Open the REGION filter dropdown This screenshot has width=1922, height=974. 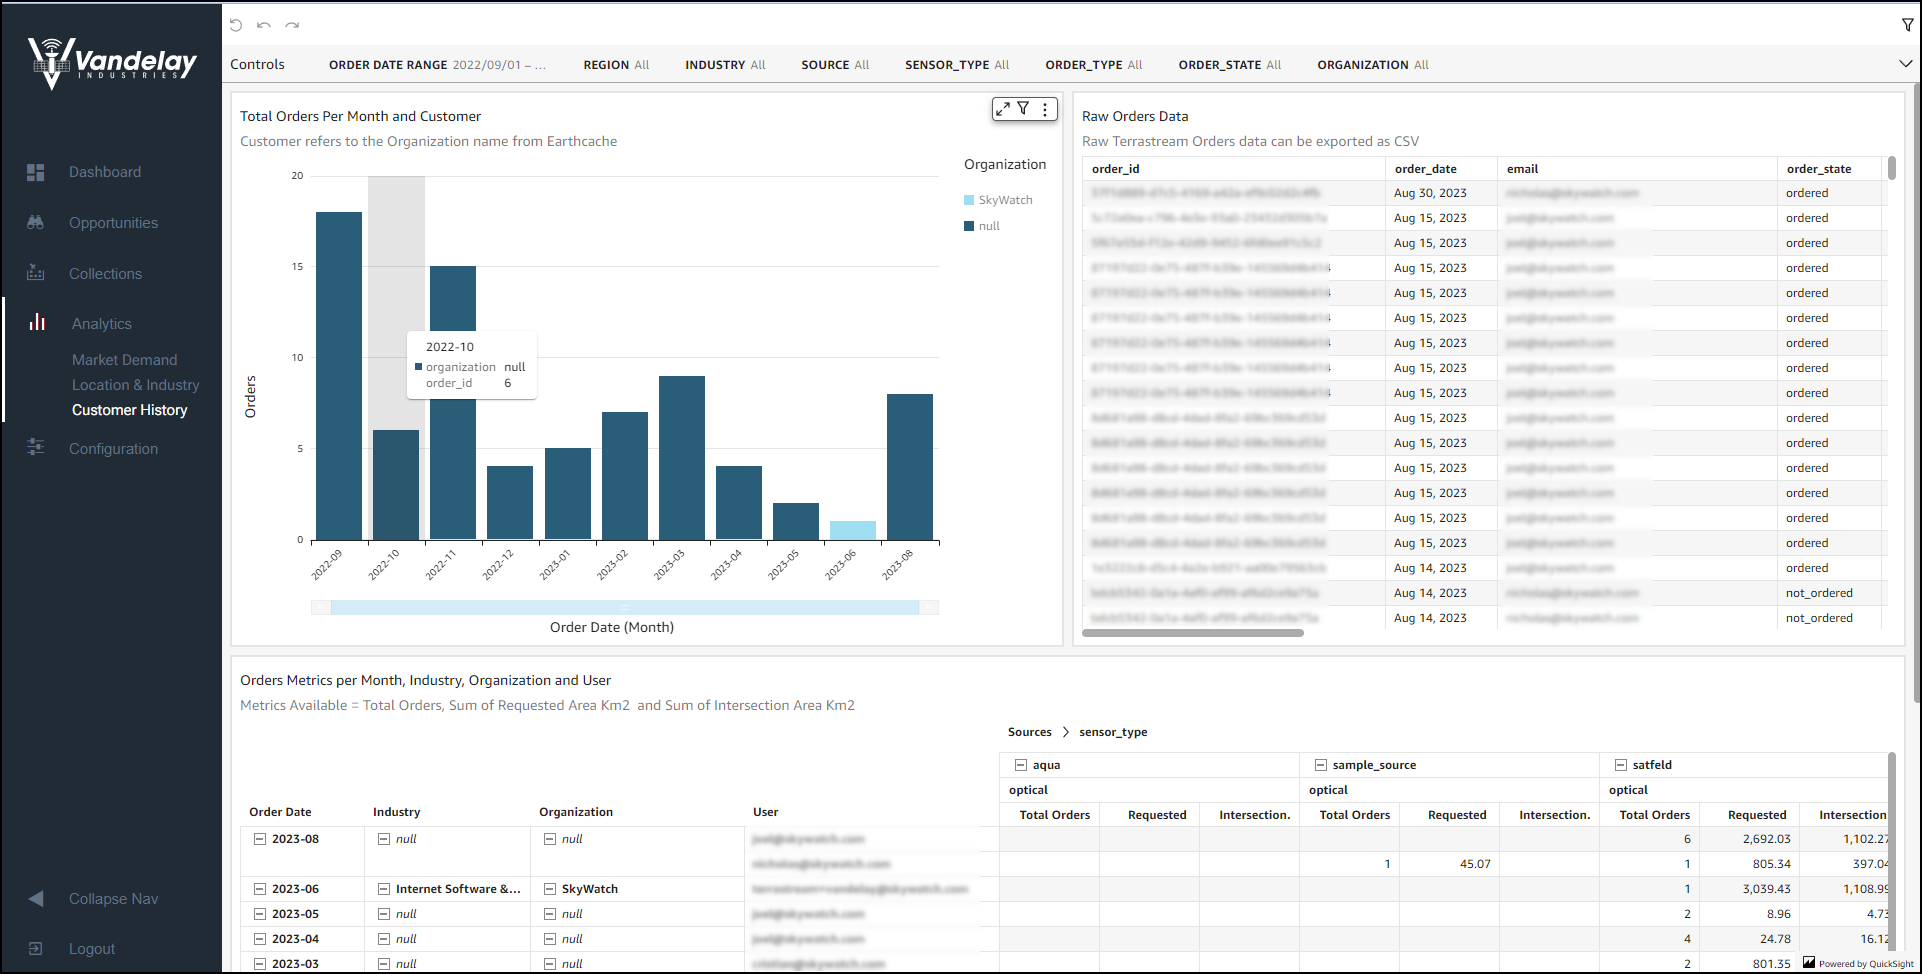616,65
